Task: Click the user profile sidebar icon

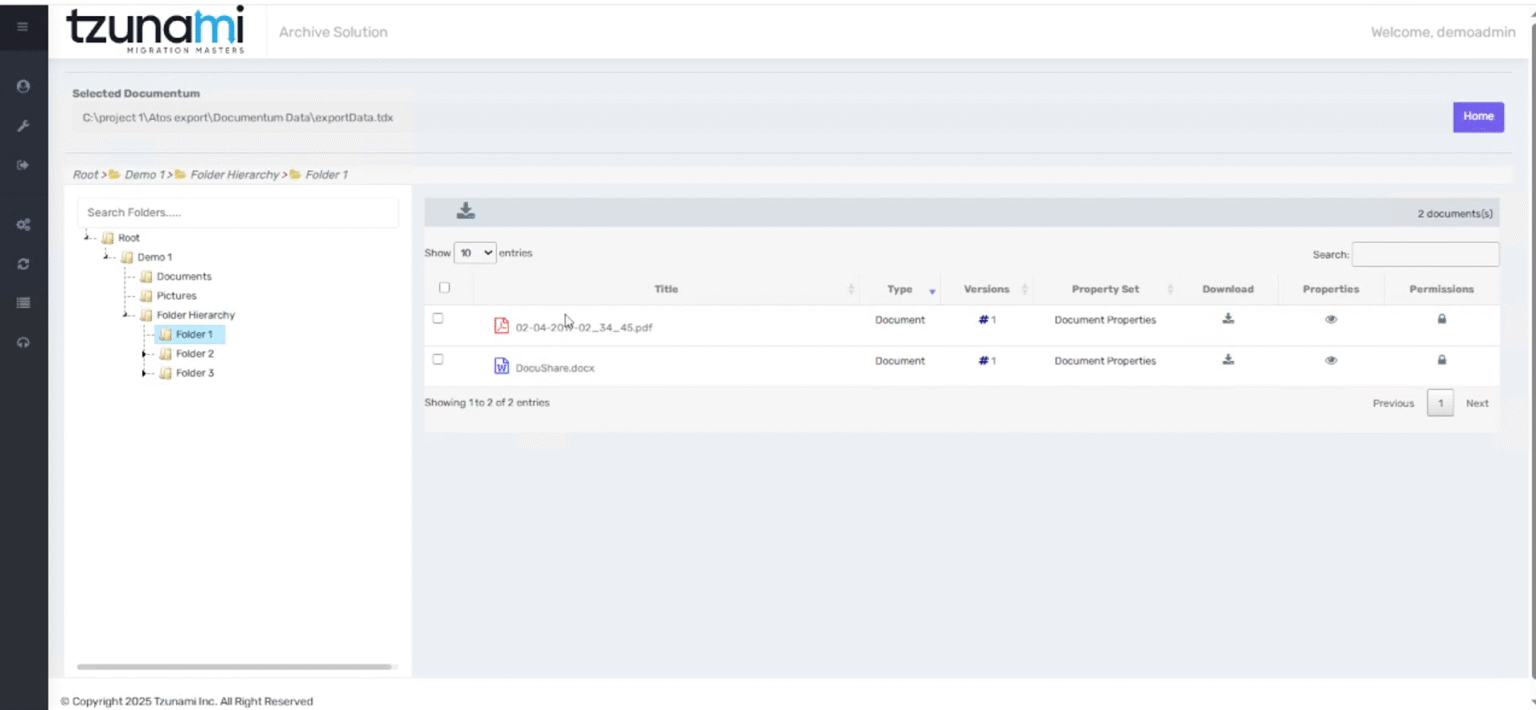Action: [x=23, y=87]
